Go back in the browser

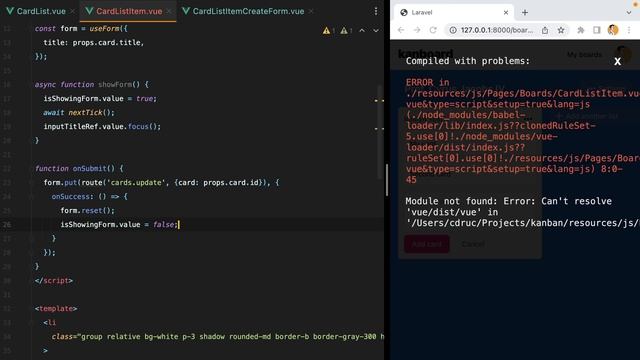(401, 30)
